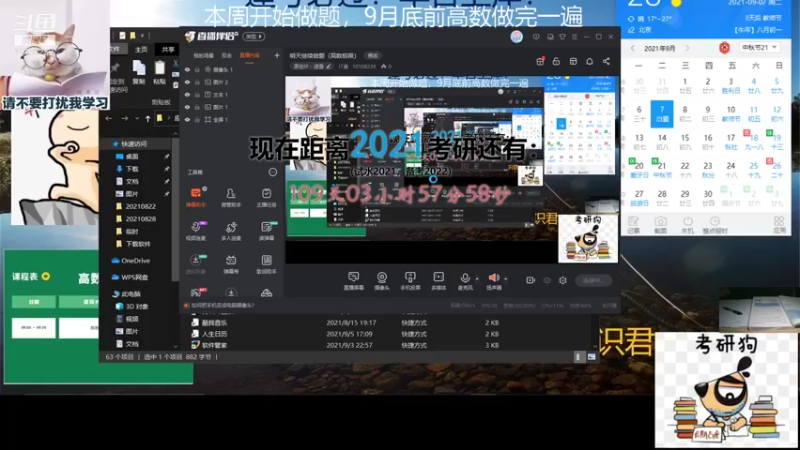Add a 手机投屏 phone cast source
The image size is (800, 450).
click(x=410, y=281)
